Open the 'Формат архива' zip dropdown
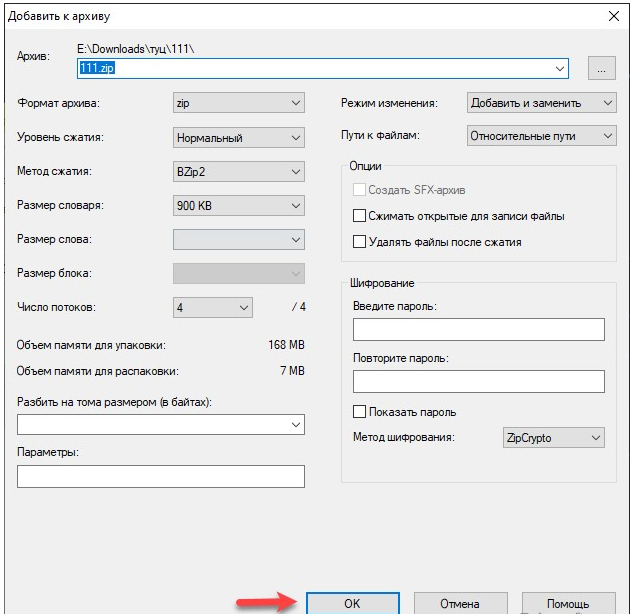 click(238, 103)
